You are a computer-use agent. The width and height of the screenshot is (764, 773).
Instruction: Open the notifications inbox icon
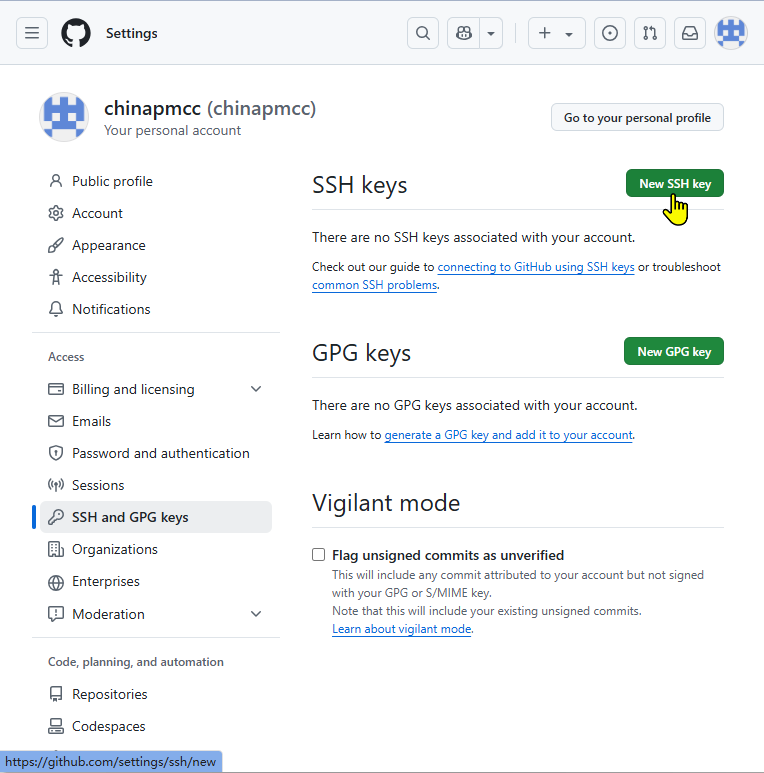coord(690,33)
